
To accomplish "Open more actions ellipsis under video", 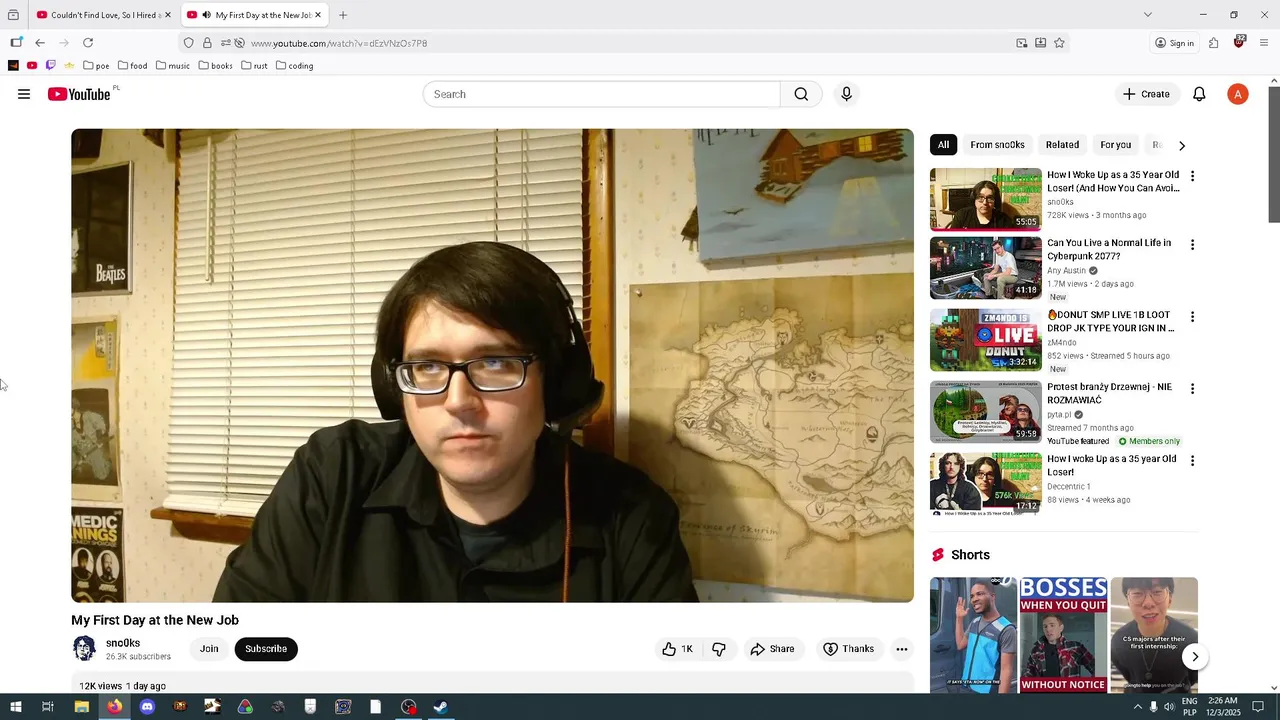I will tap(901, 649).
